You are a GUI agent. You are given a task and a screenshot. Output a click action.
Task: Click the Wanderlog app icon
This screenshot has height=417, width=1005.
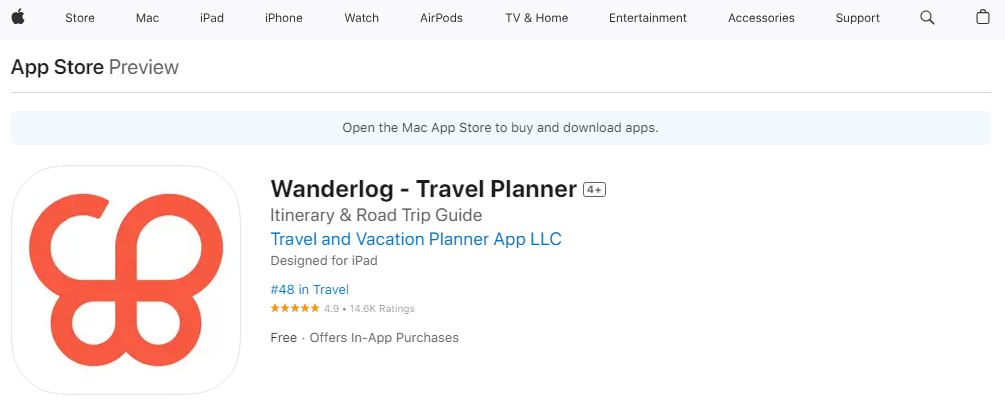coord(126,280)
